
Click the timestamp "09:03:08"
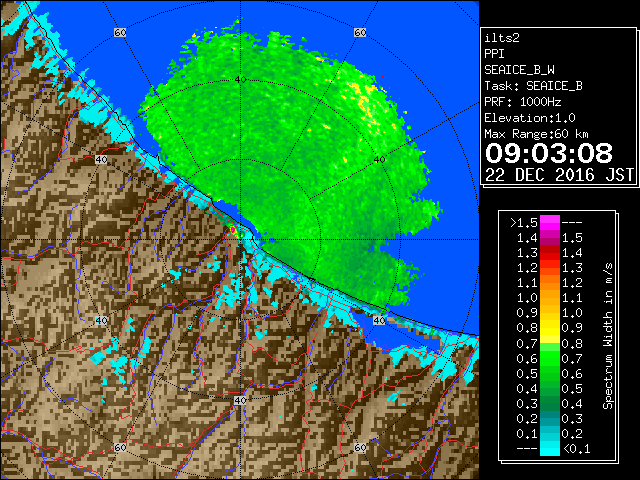coord(549,153)
